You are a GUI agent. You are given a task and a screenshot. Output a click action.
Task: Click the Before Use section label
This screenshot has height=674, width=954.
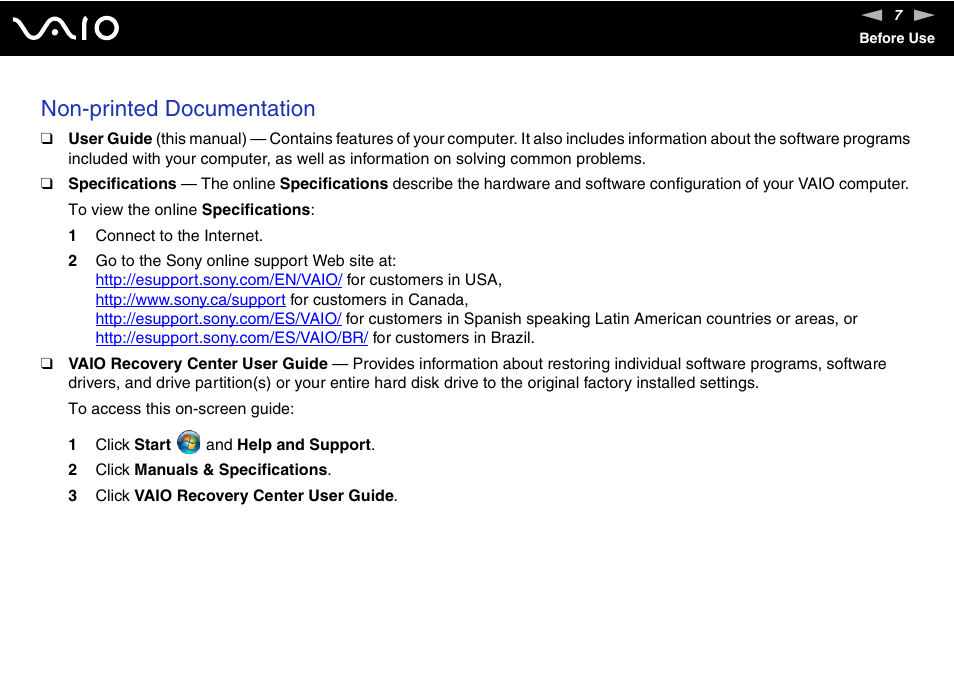click(897, 38)
